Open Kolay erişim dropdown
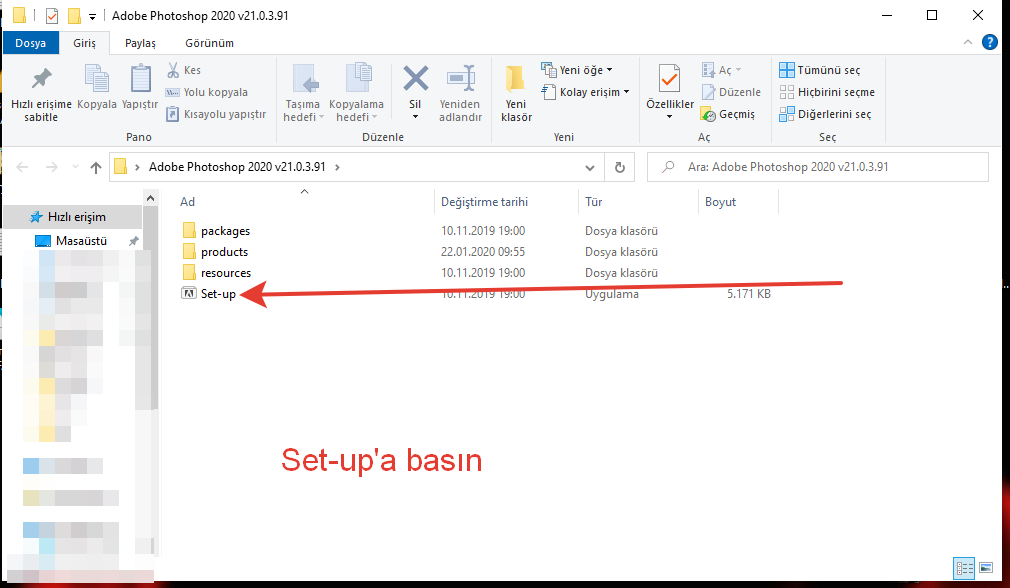 pos(586,92)
